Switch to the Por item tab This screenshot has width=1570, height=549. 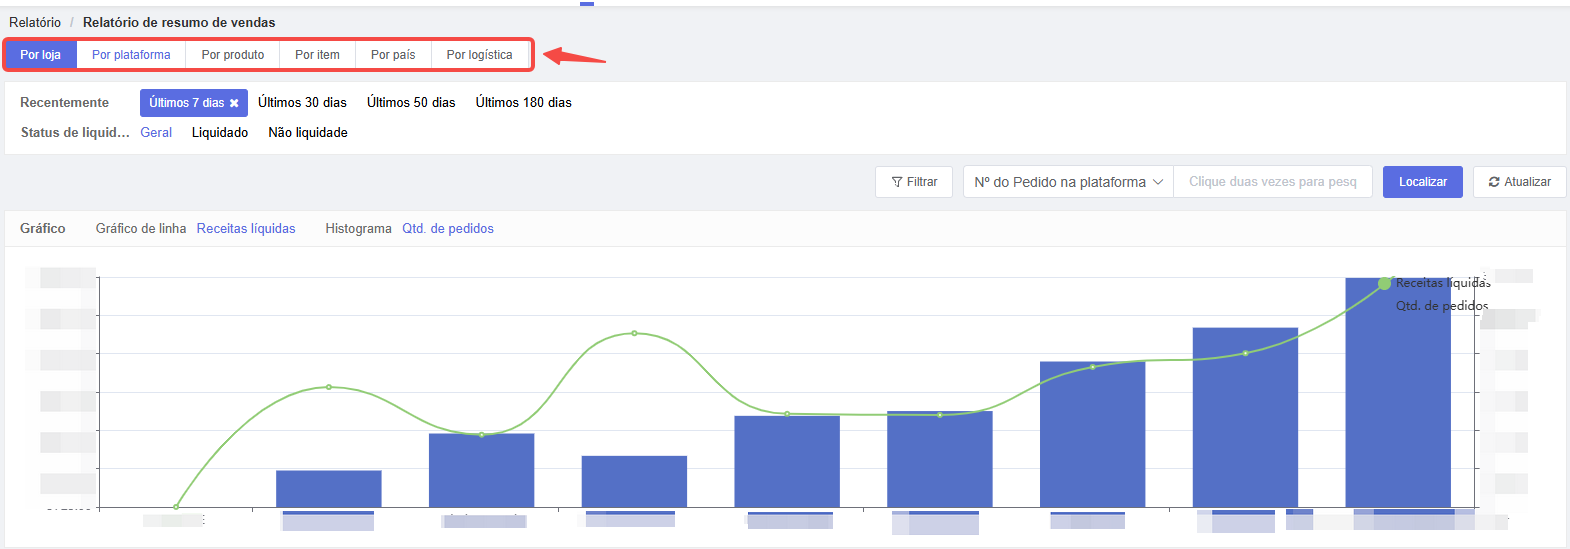tap(317, 55)
